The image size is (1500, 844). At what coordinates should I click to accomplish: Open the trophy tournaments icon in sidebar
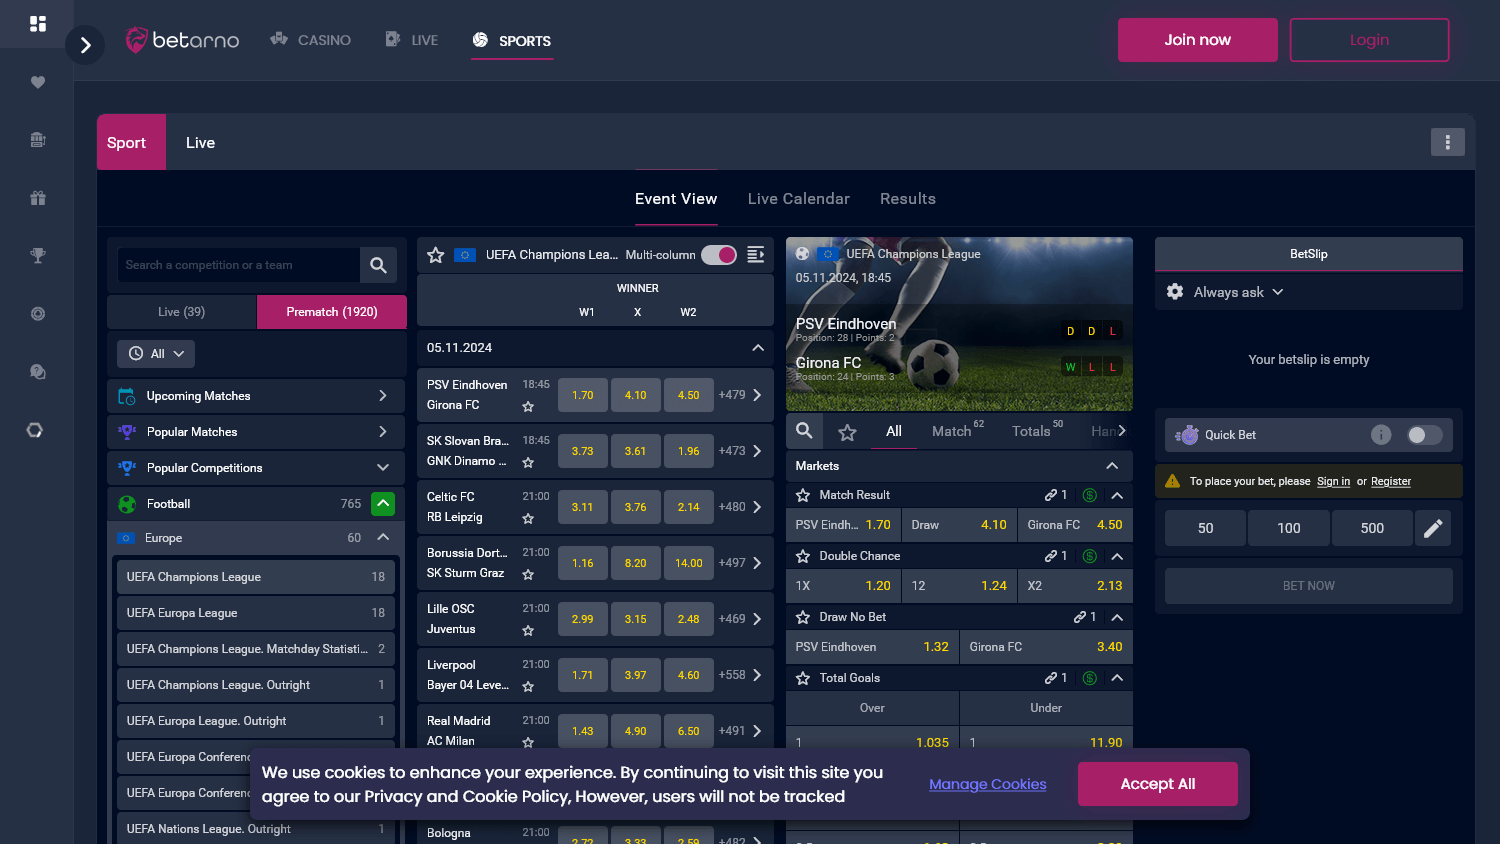[x=37, y=256]
